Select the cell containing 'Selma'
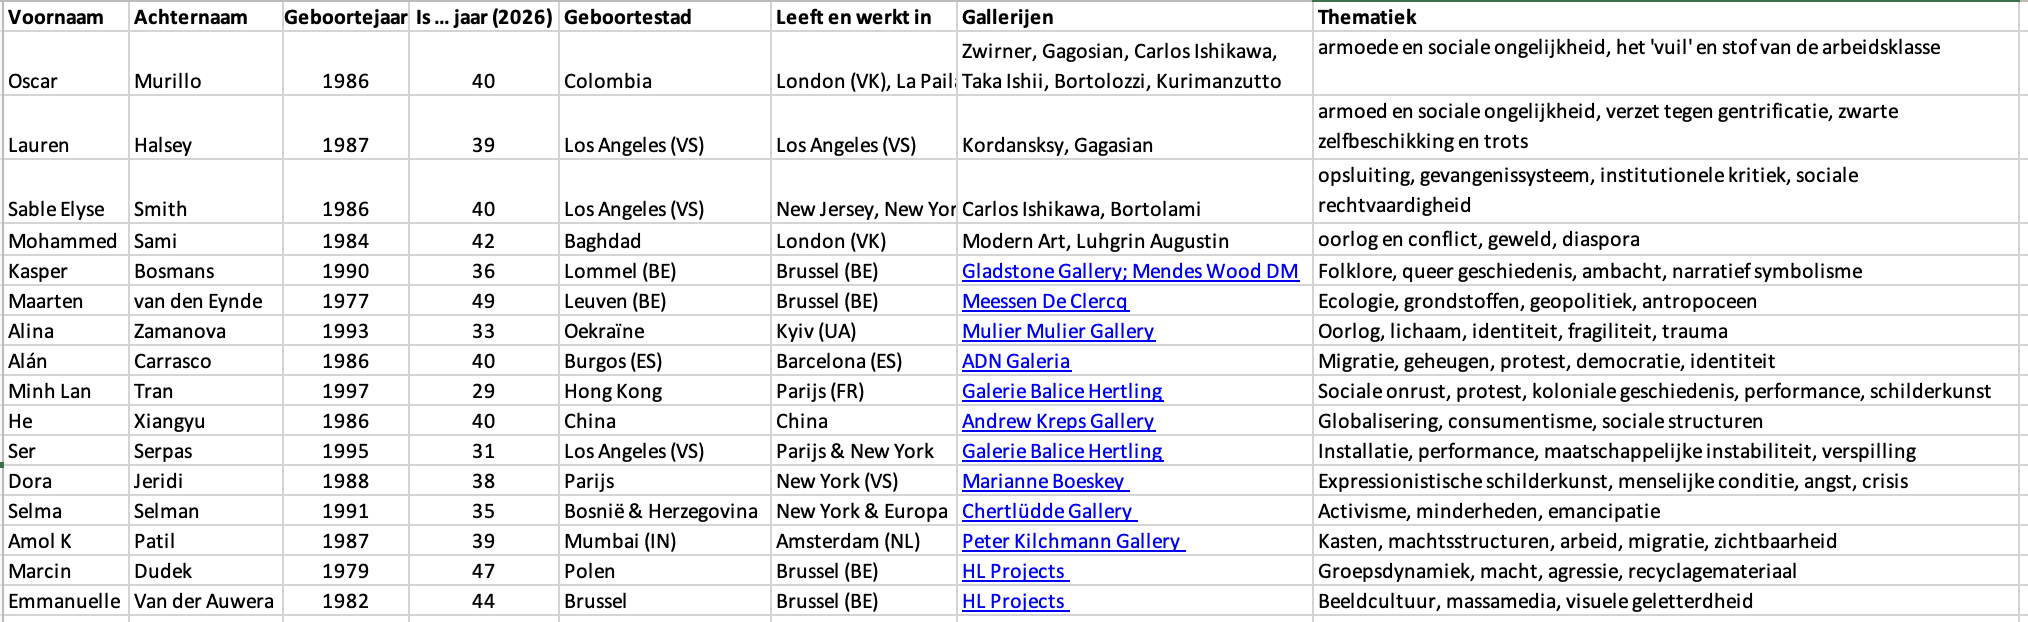Image resolution: width=2028 pixels, height=622 pixels. click(66, 511)
